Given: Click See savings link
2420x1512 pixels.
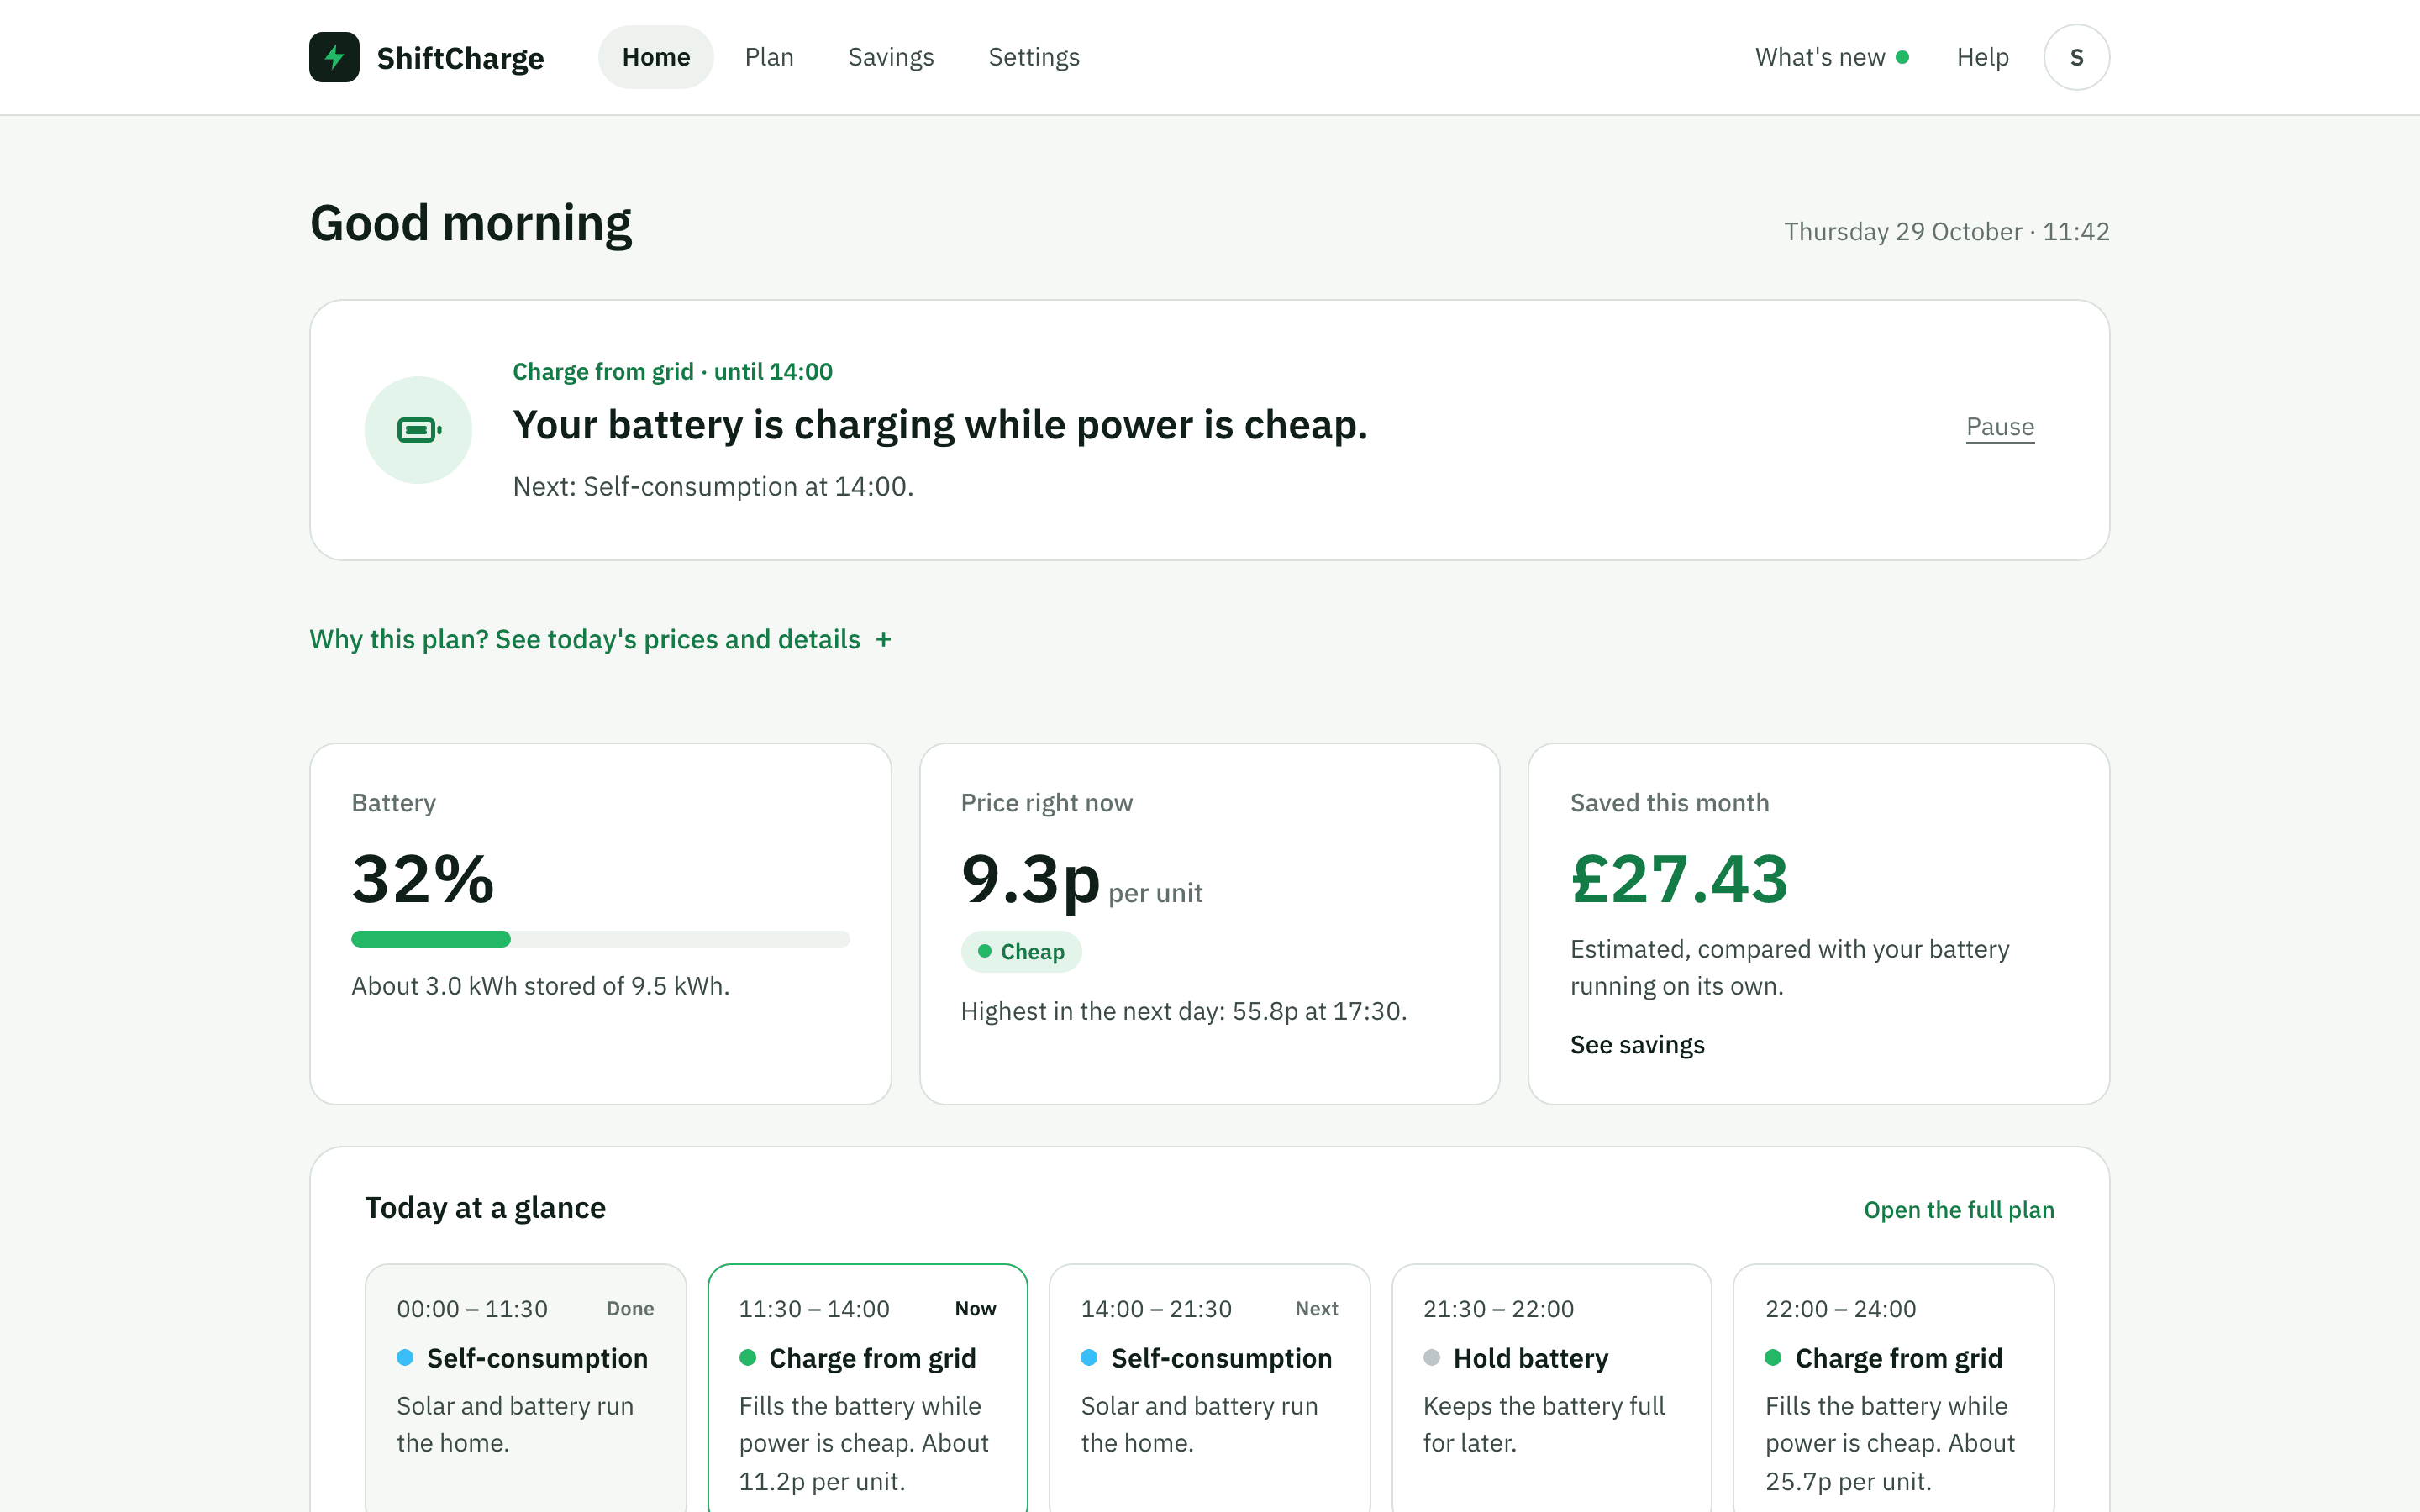Looking at the screenshot, I should pos(1637,1045).
